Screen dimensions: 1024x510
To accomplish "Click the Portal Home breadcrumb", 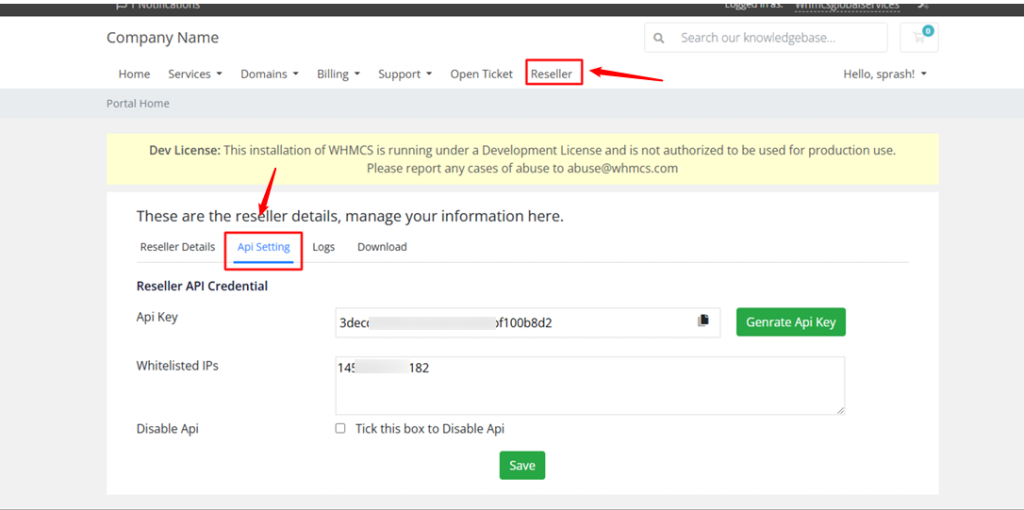I will coord(138,103).
